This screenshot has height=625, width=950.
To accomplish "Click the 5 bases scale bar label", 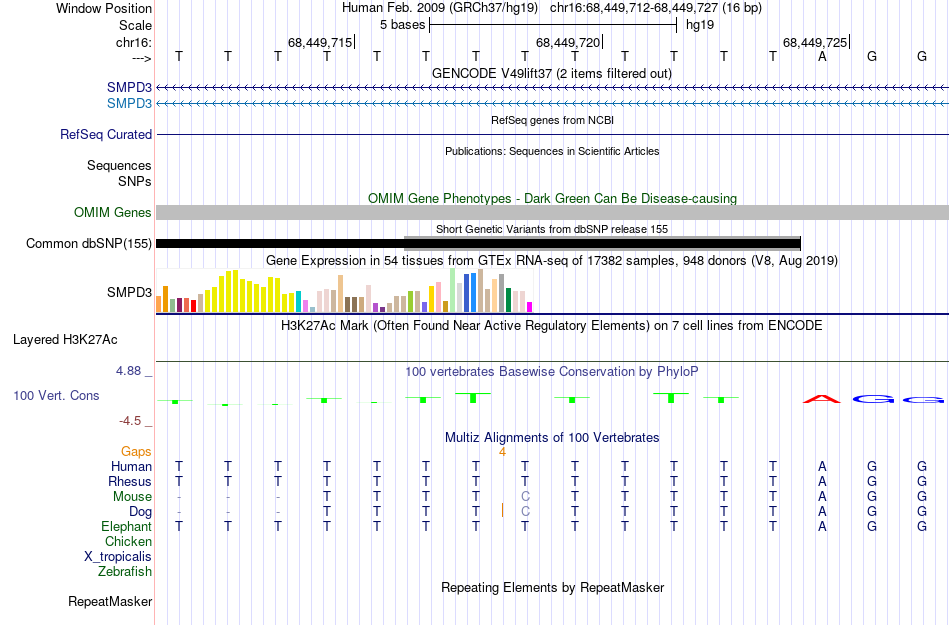I will [x=402, y=25].
